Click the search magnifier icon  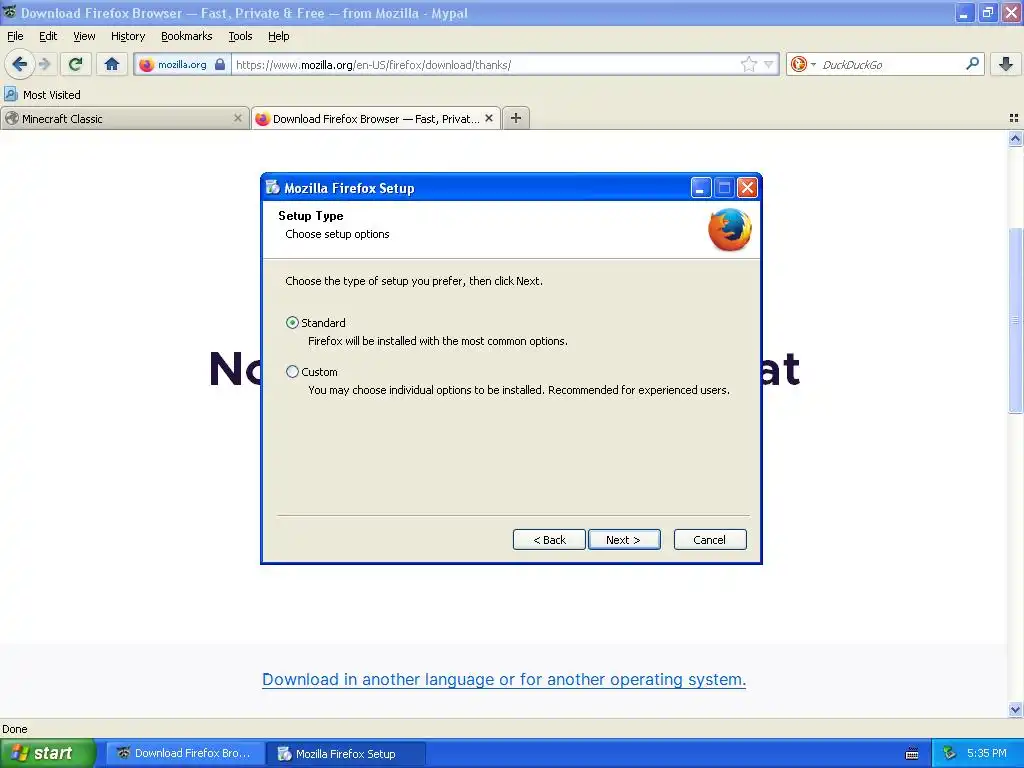(972, 64)
